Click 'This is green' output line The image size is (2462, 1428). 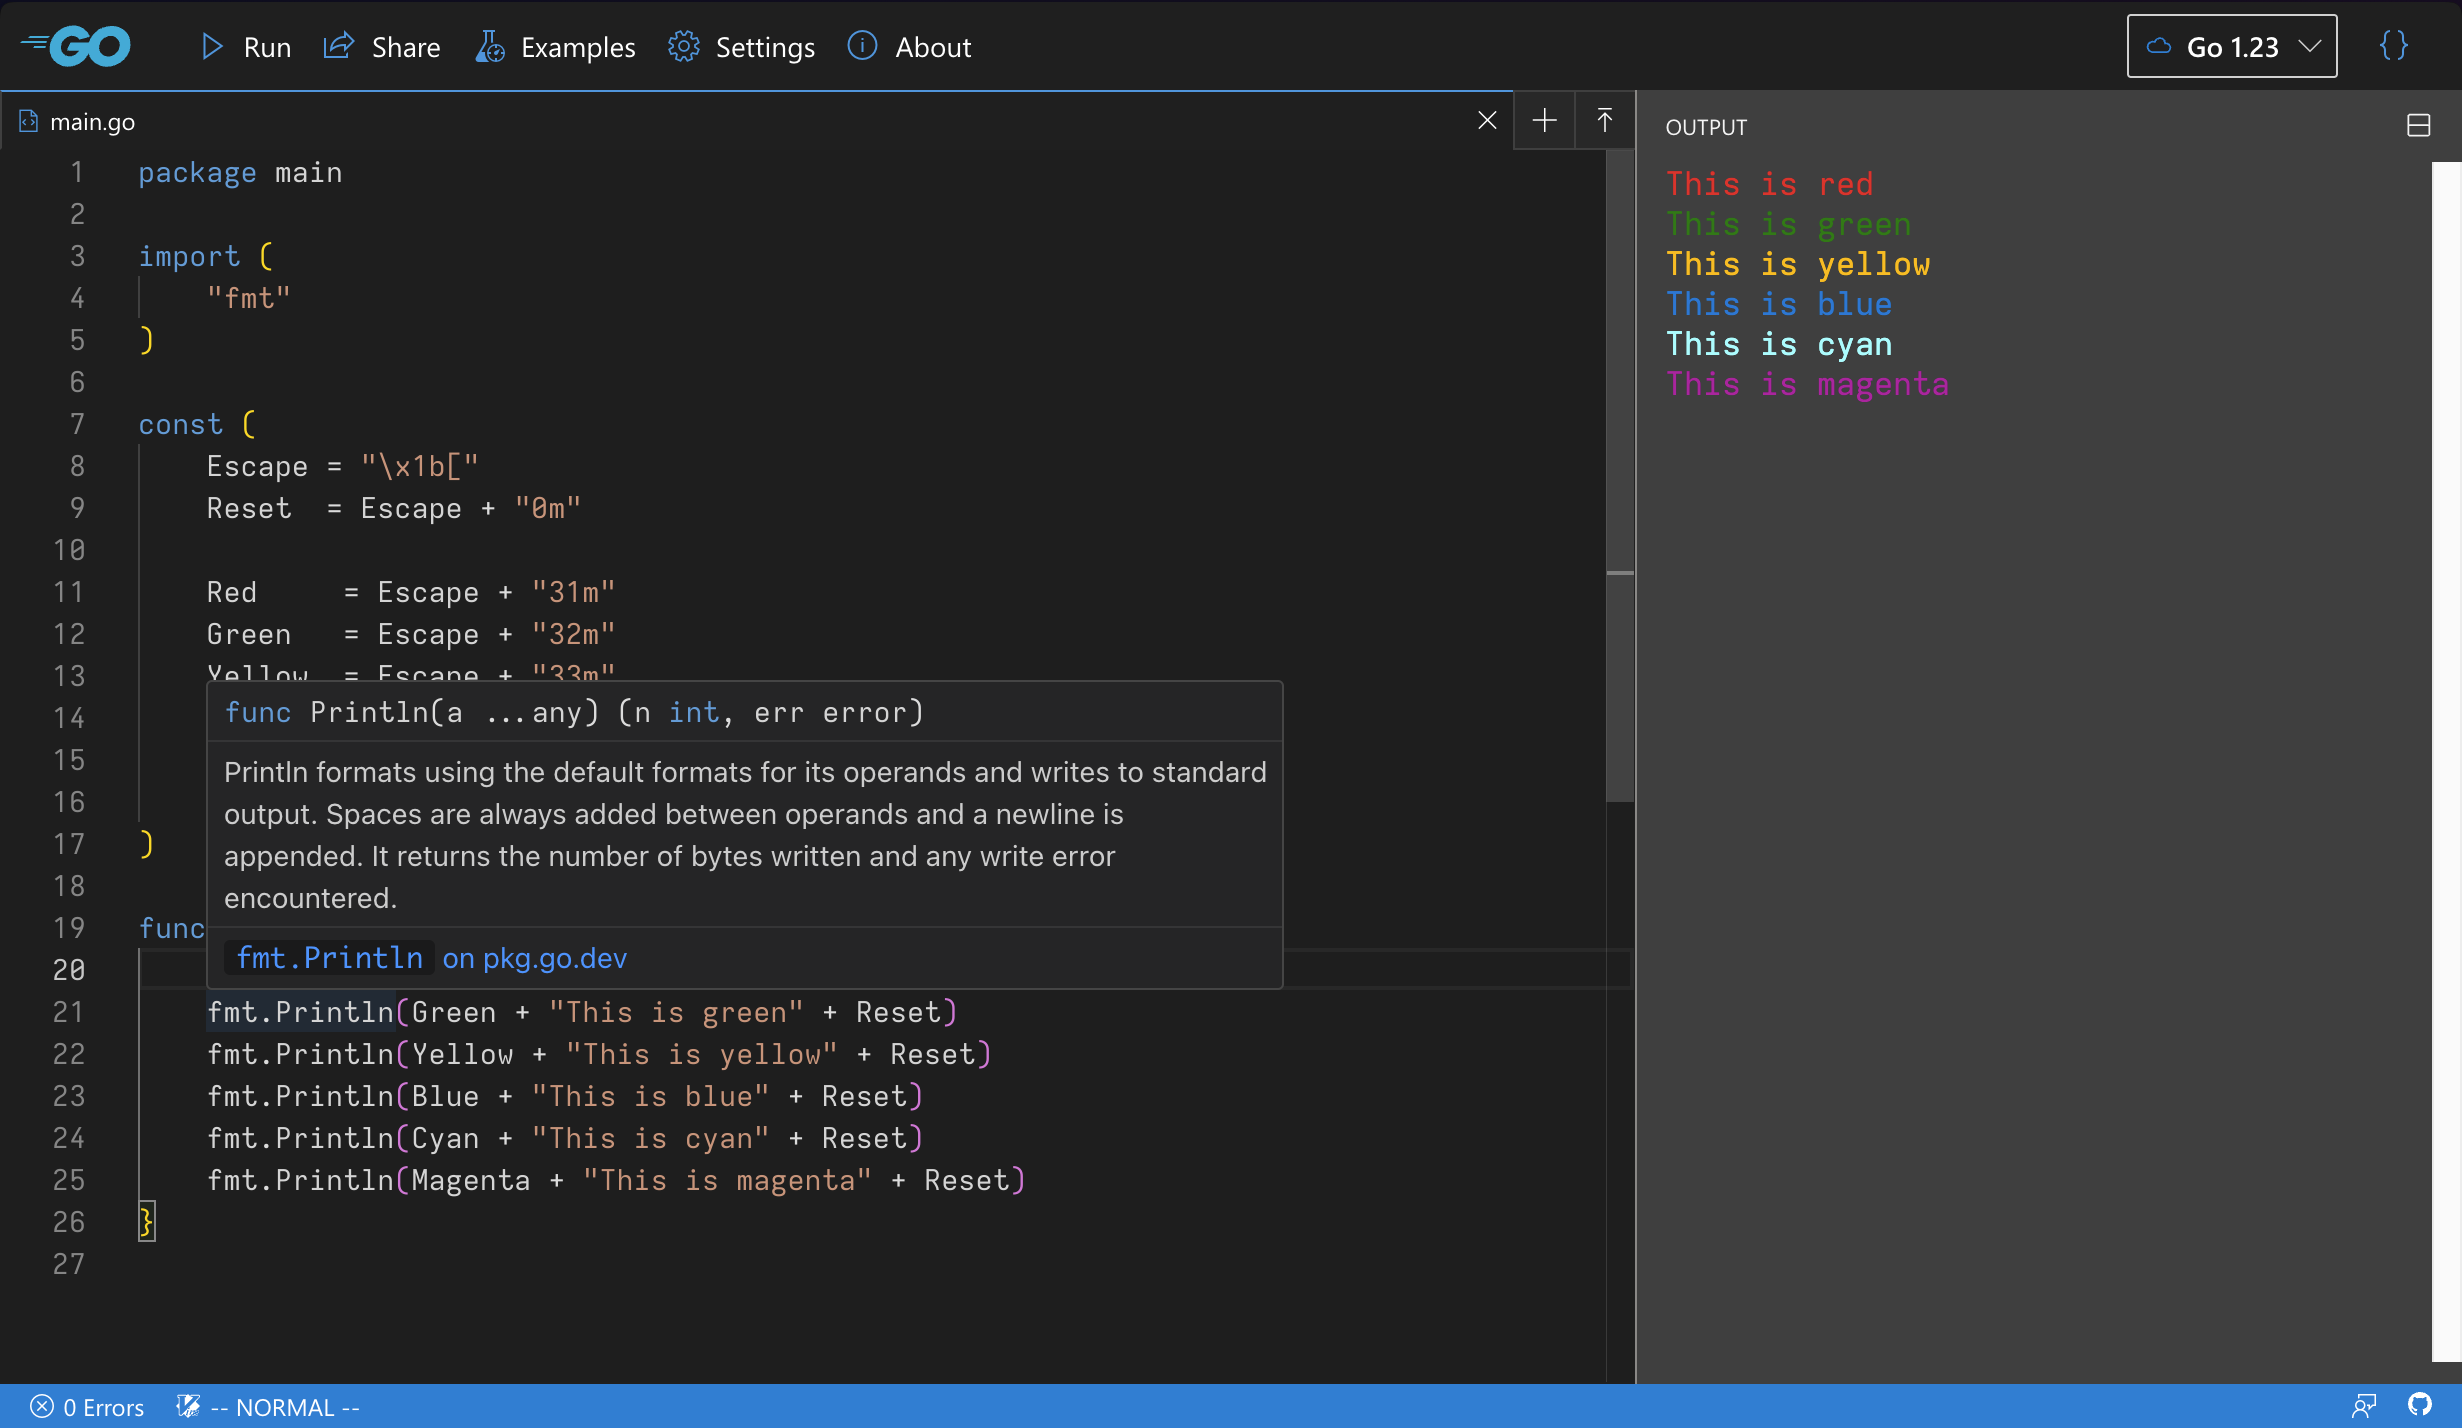point(1788,224)
